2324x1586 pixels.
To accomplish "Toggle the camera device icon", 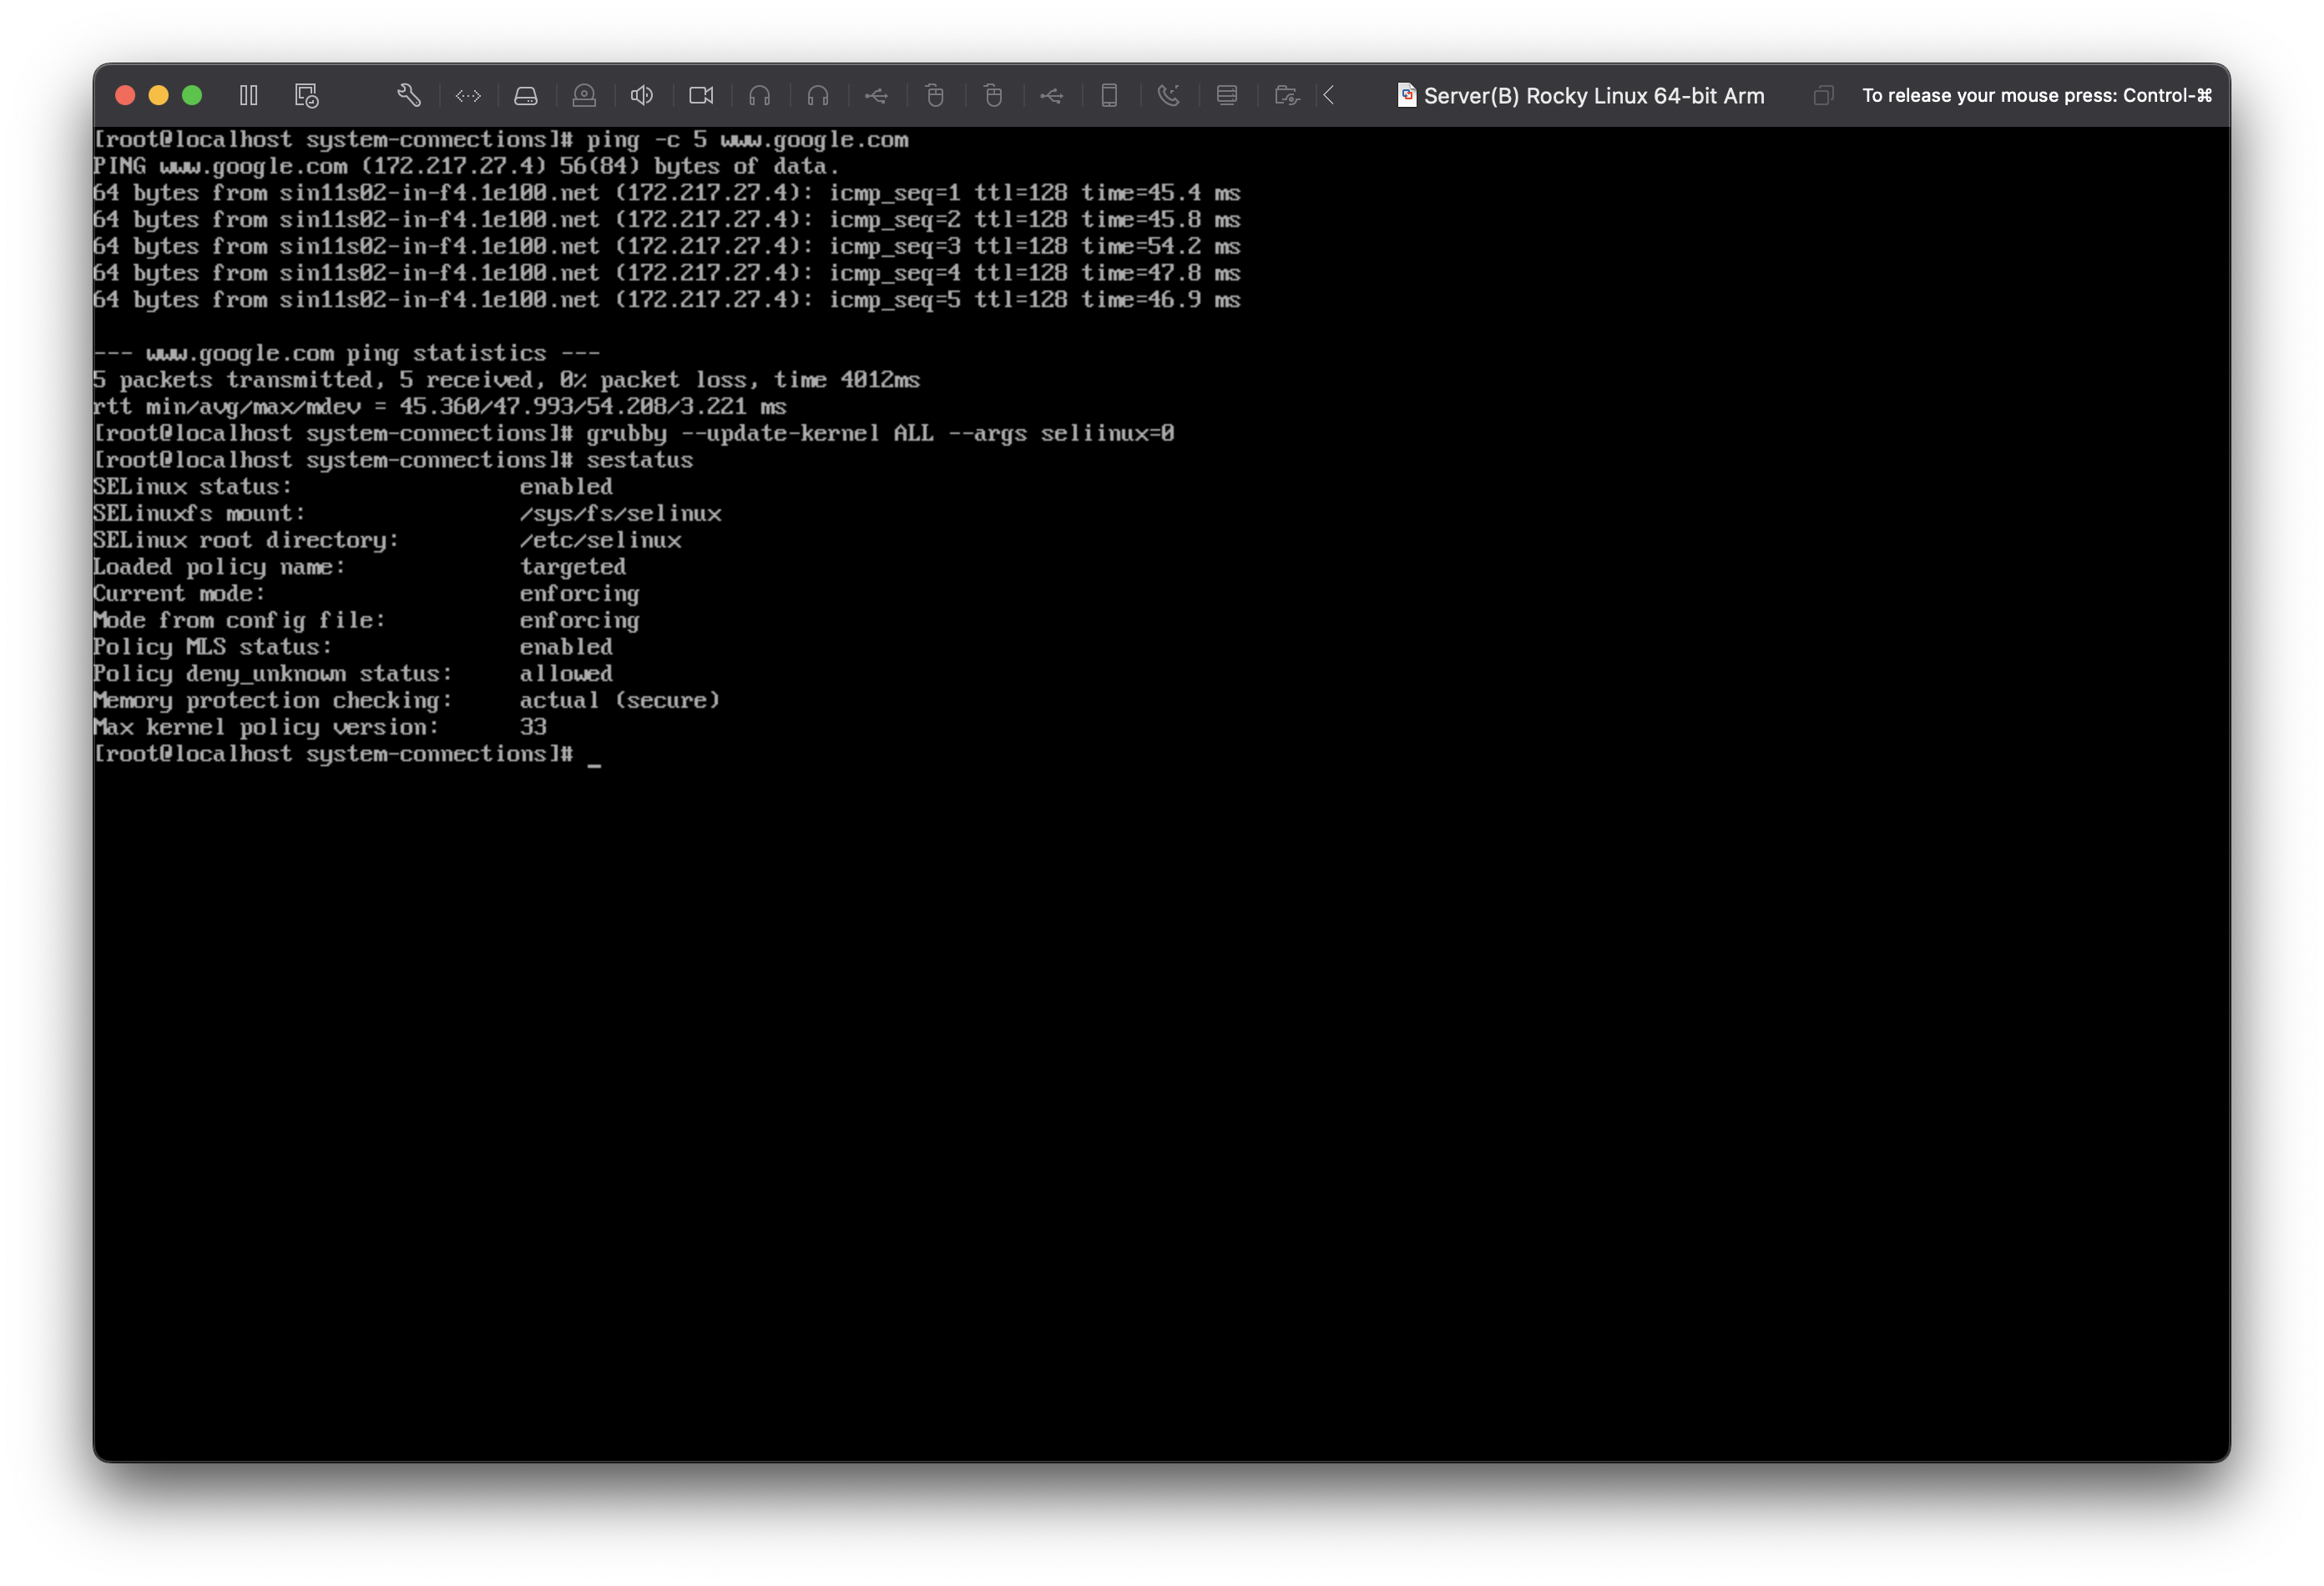I will point(701,95).
